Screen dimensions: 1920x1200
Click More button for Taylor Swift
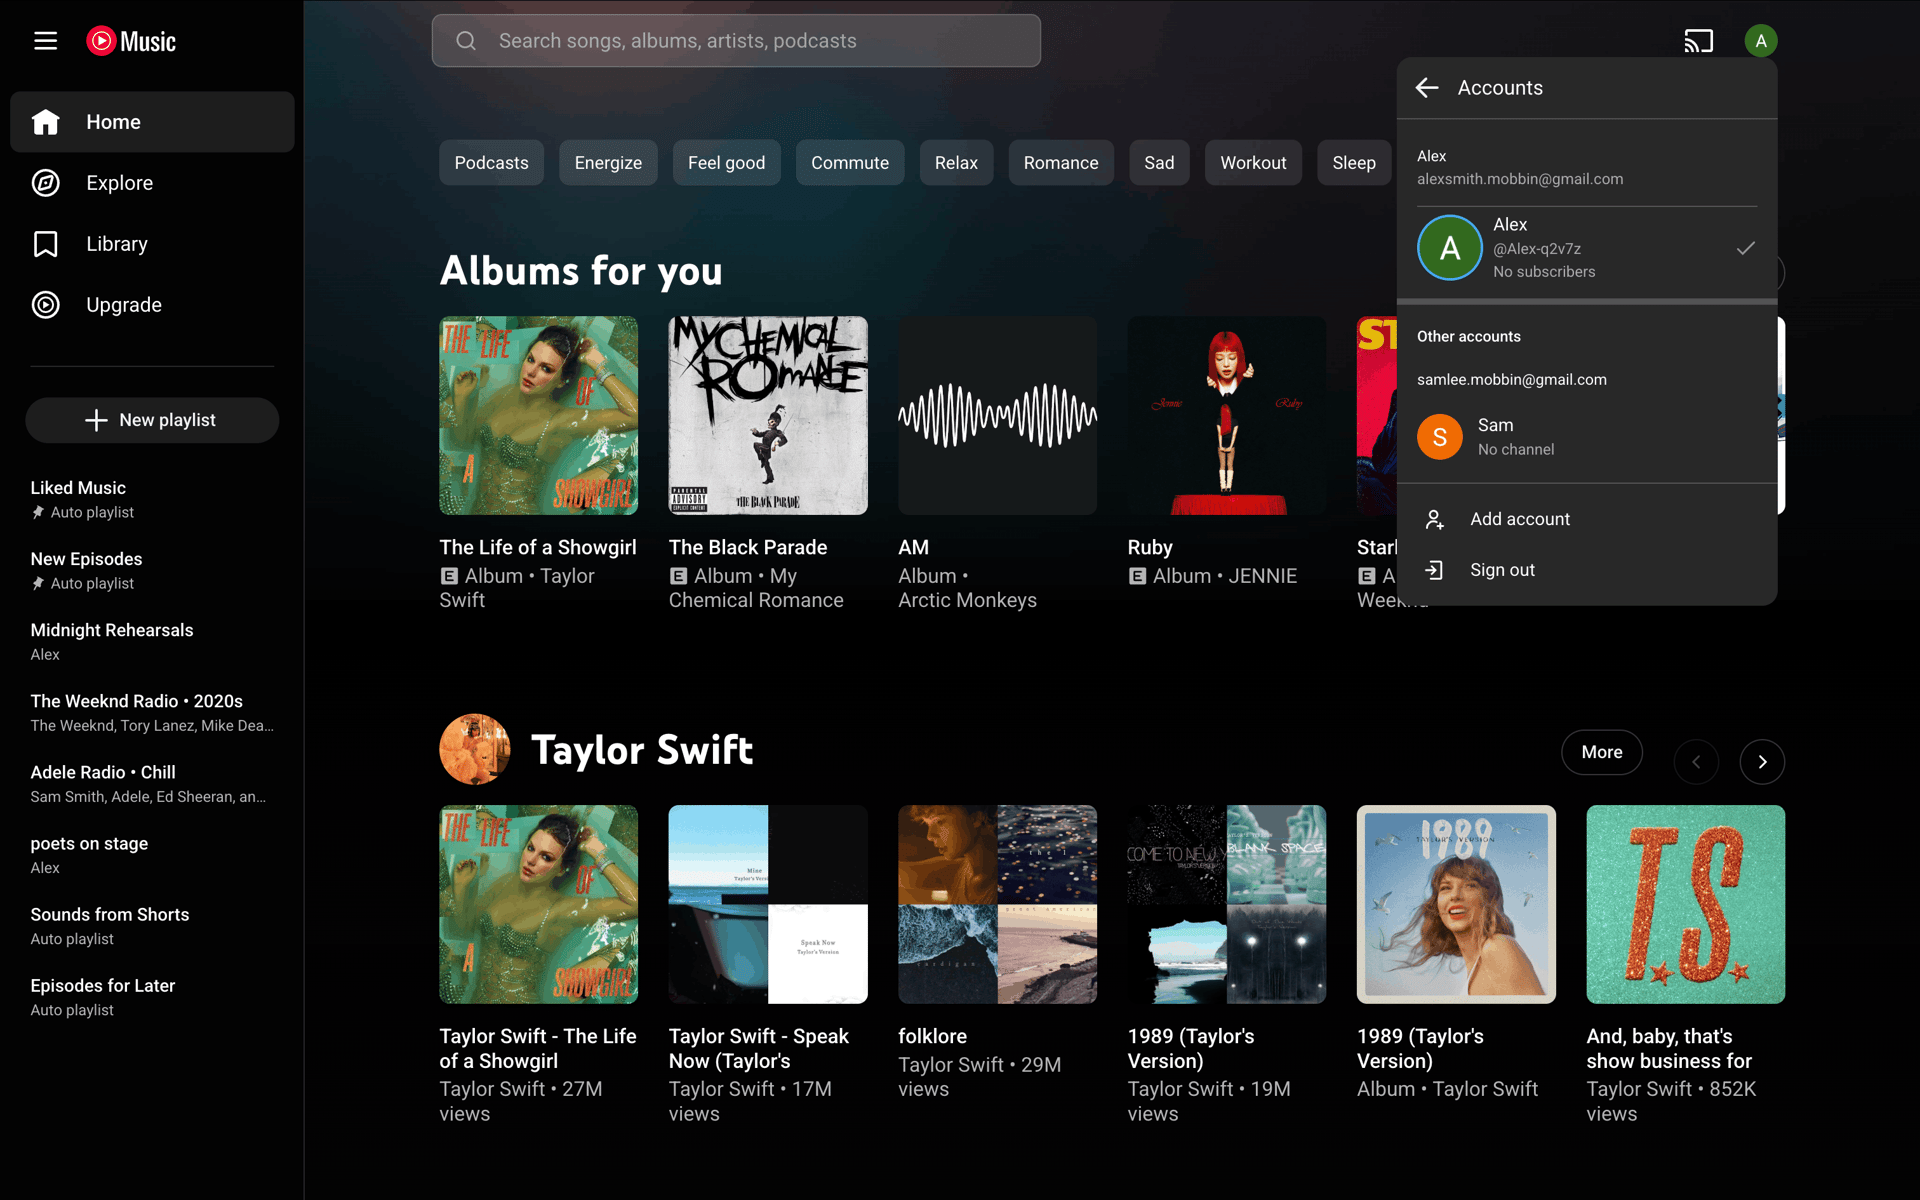click(1602, 752)
